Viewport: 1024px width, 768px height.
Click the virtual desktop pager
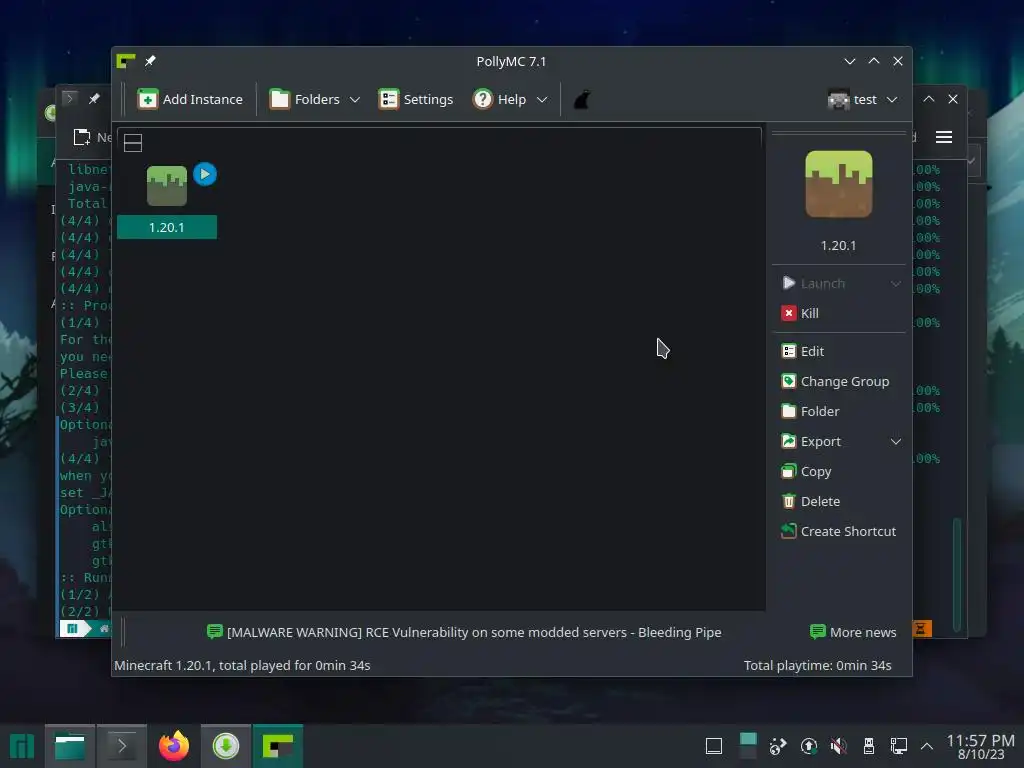tap(748, 746)
